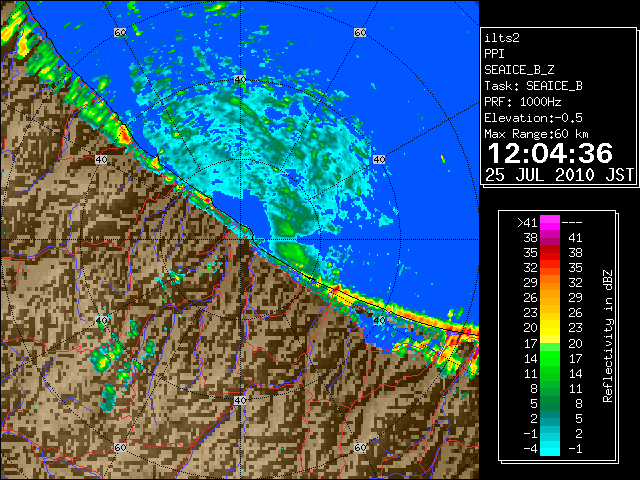Click the 'ilts2' radar site label
Image resolution: width=640 pixels, height=480 pixels.
[502, 38]
